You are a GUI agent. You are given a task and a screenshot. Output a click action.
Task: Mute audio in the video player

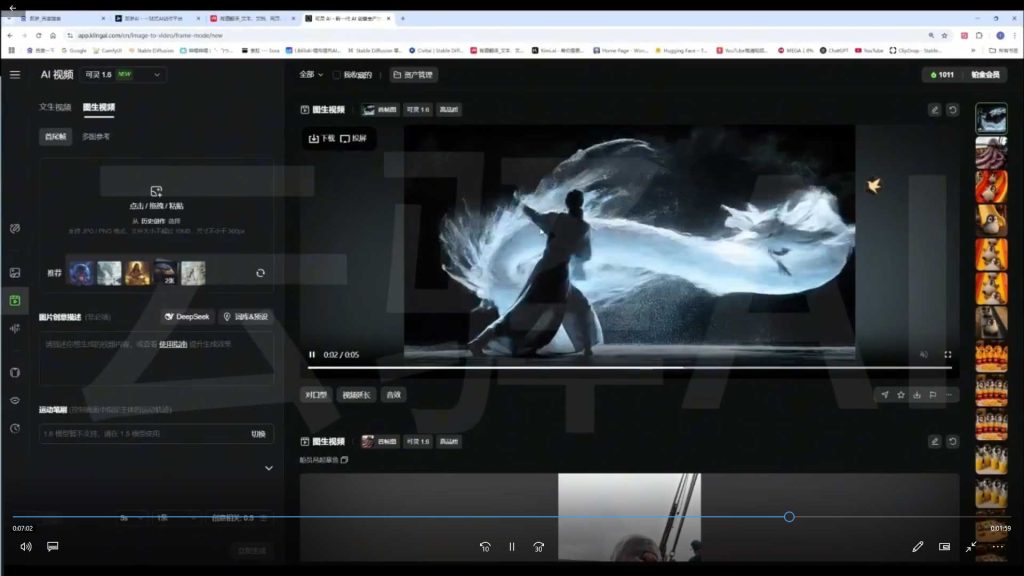[926, 352]
